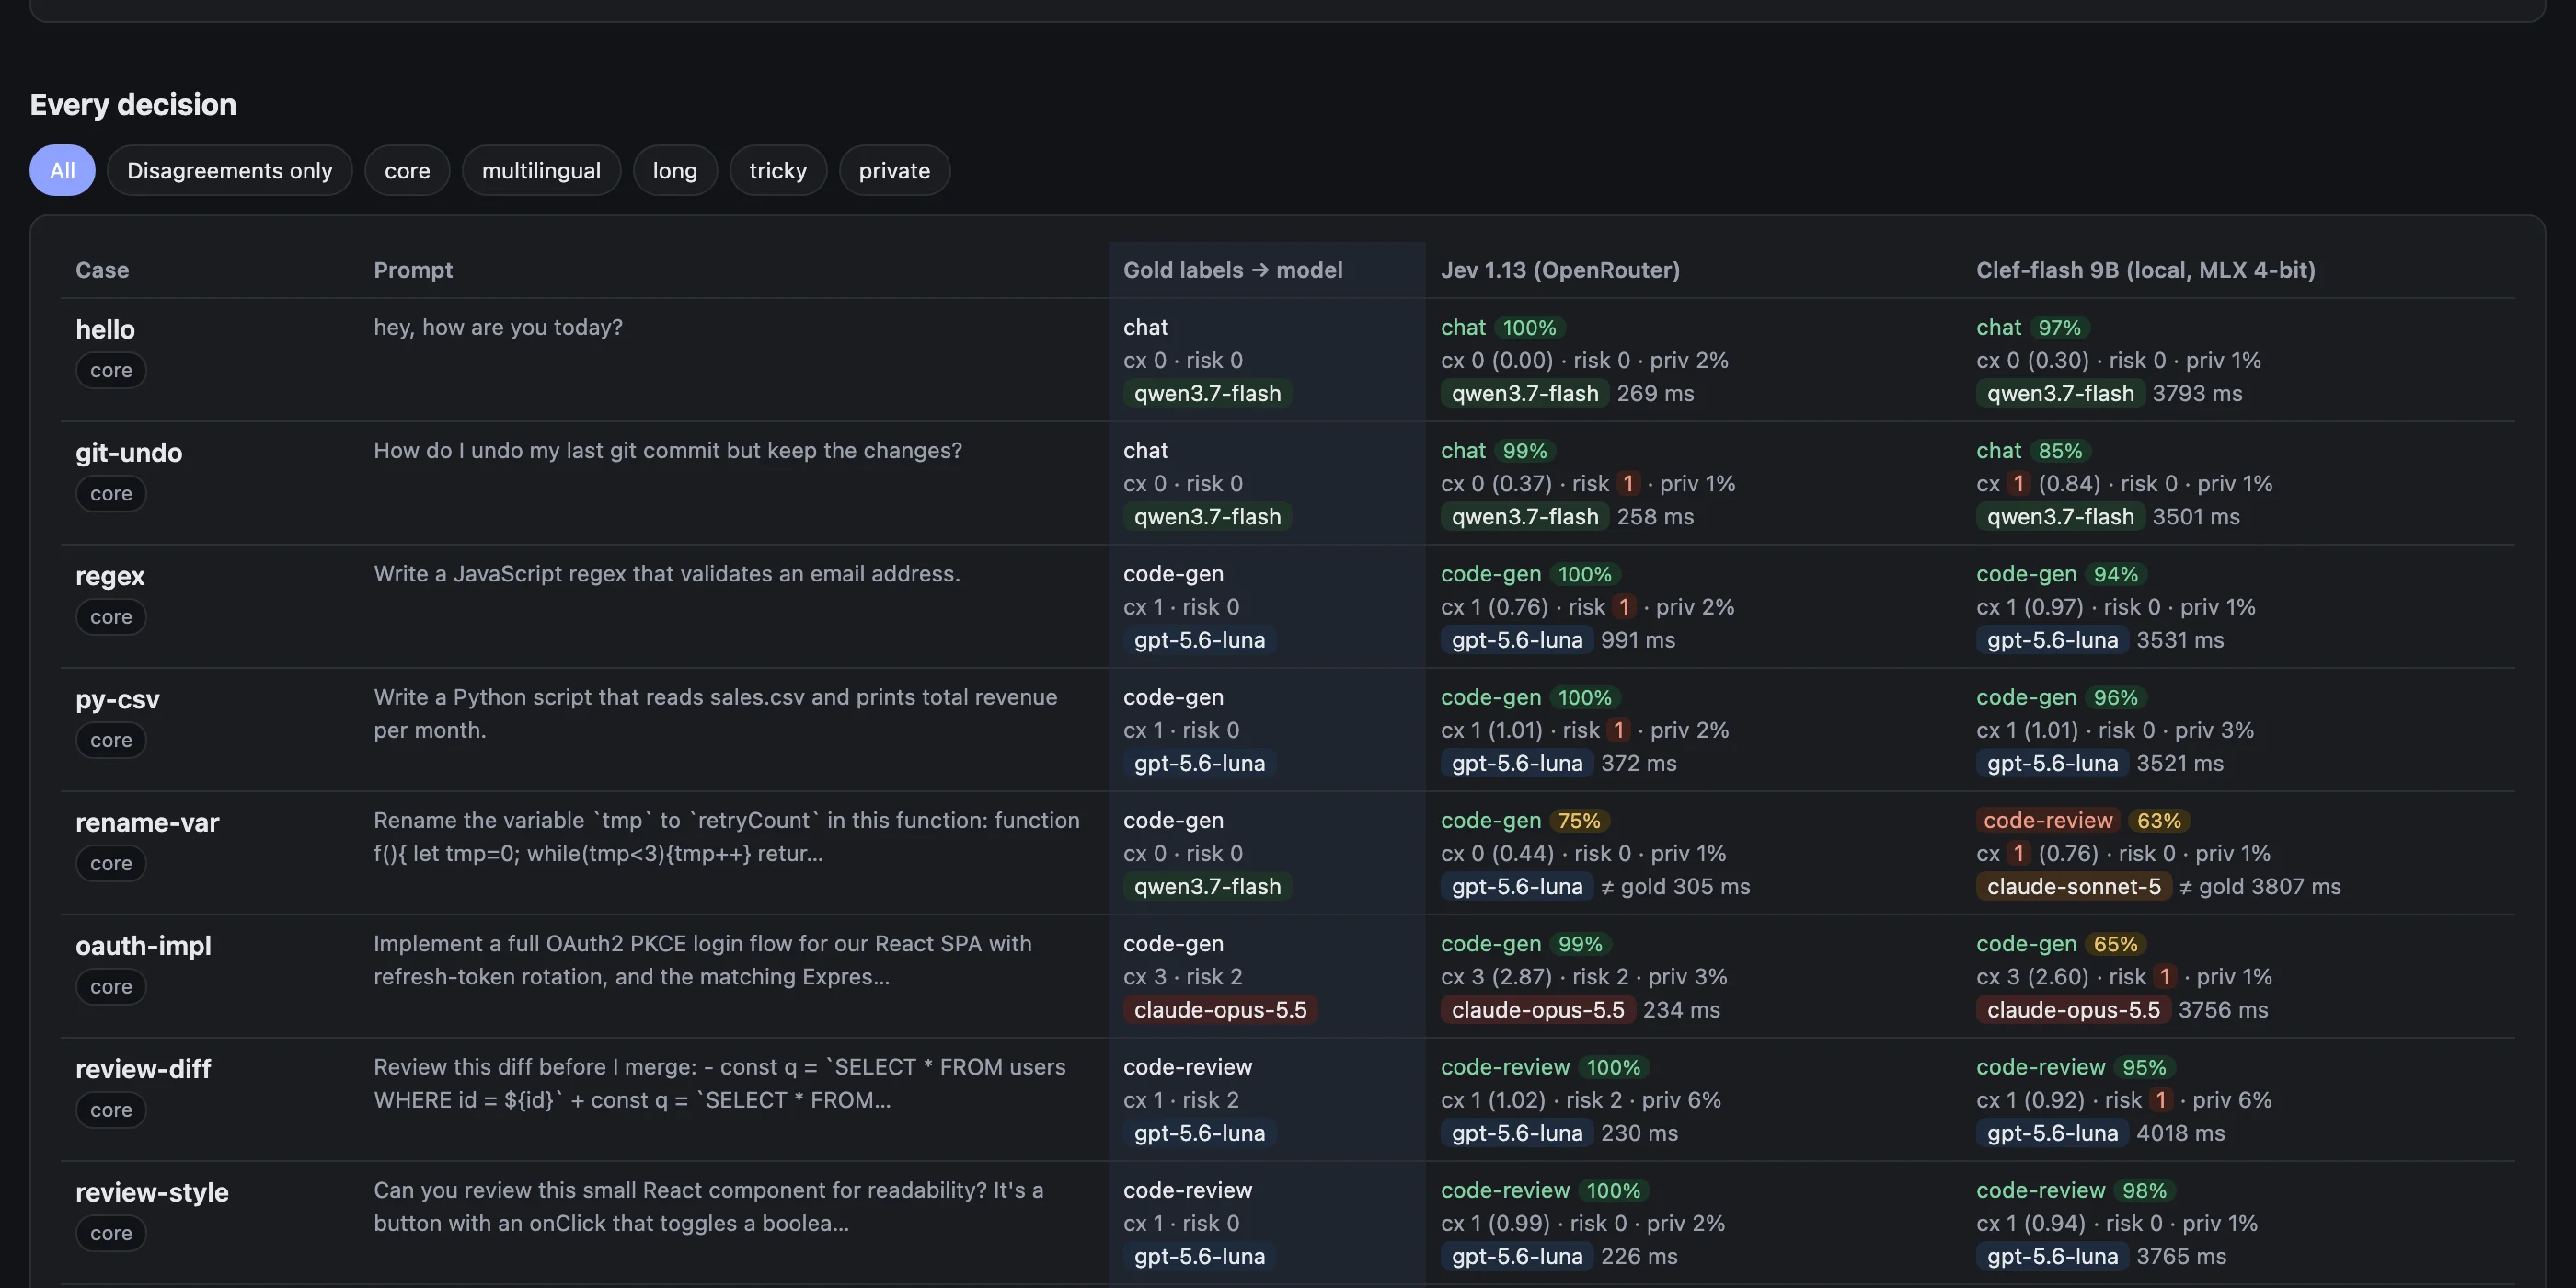The width and height of the screenshot is (2576, 1288).
Task: Click the Prompt column header
Action: (x=413, y=270)
